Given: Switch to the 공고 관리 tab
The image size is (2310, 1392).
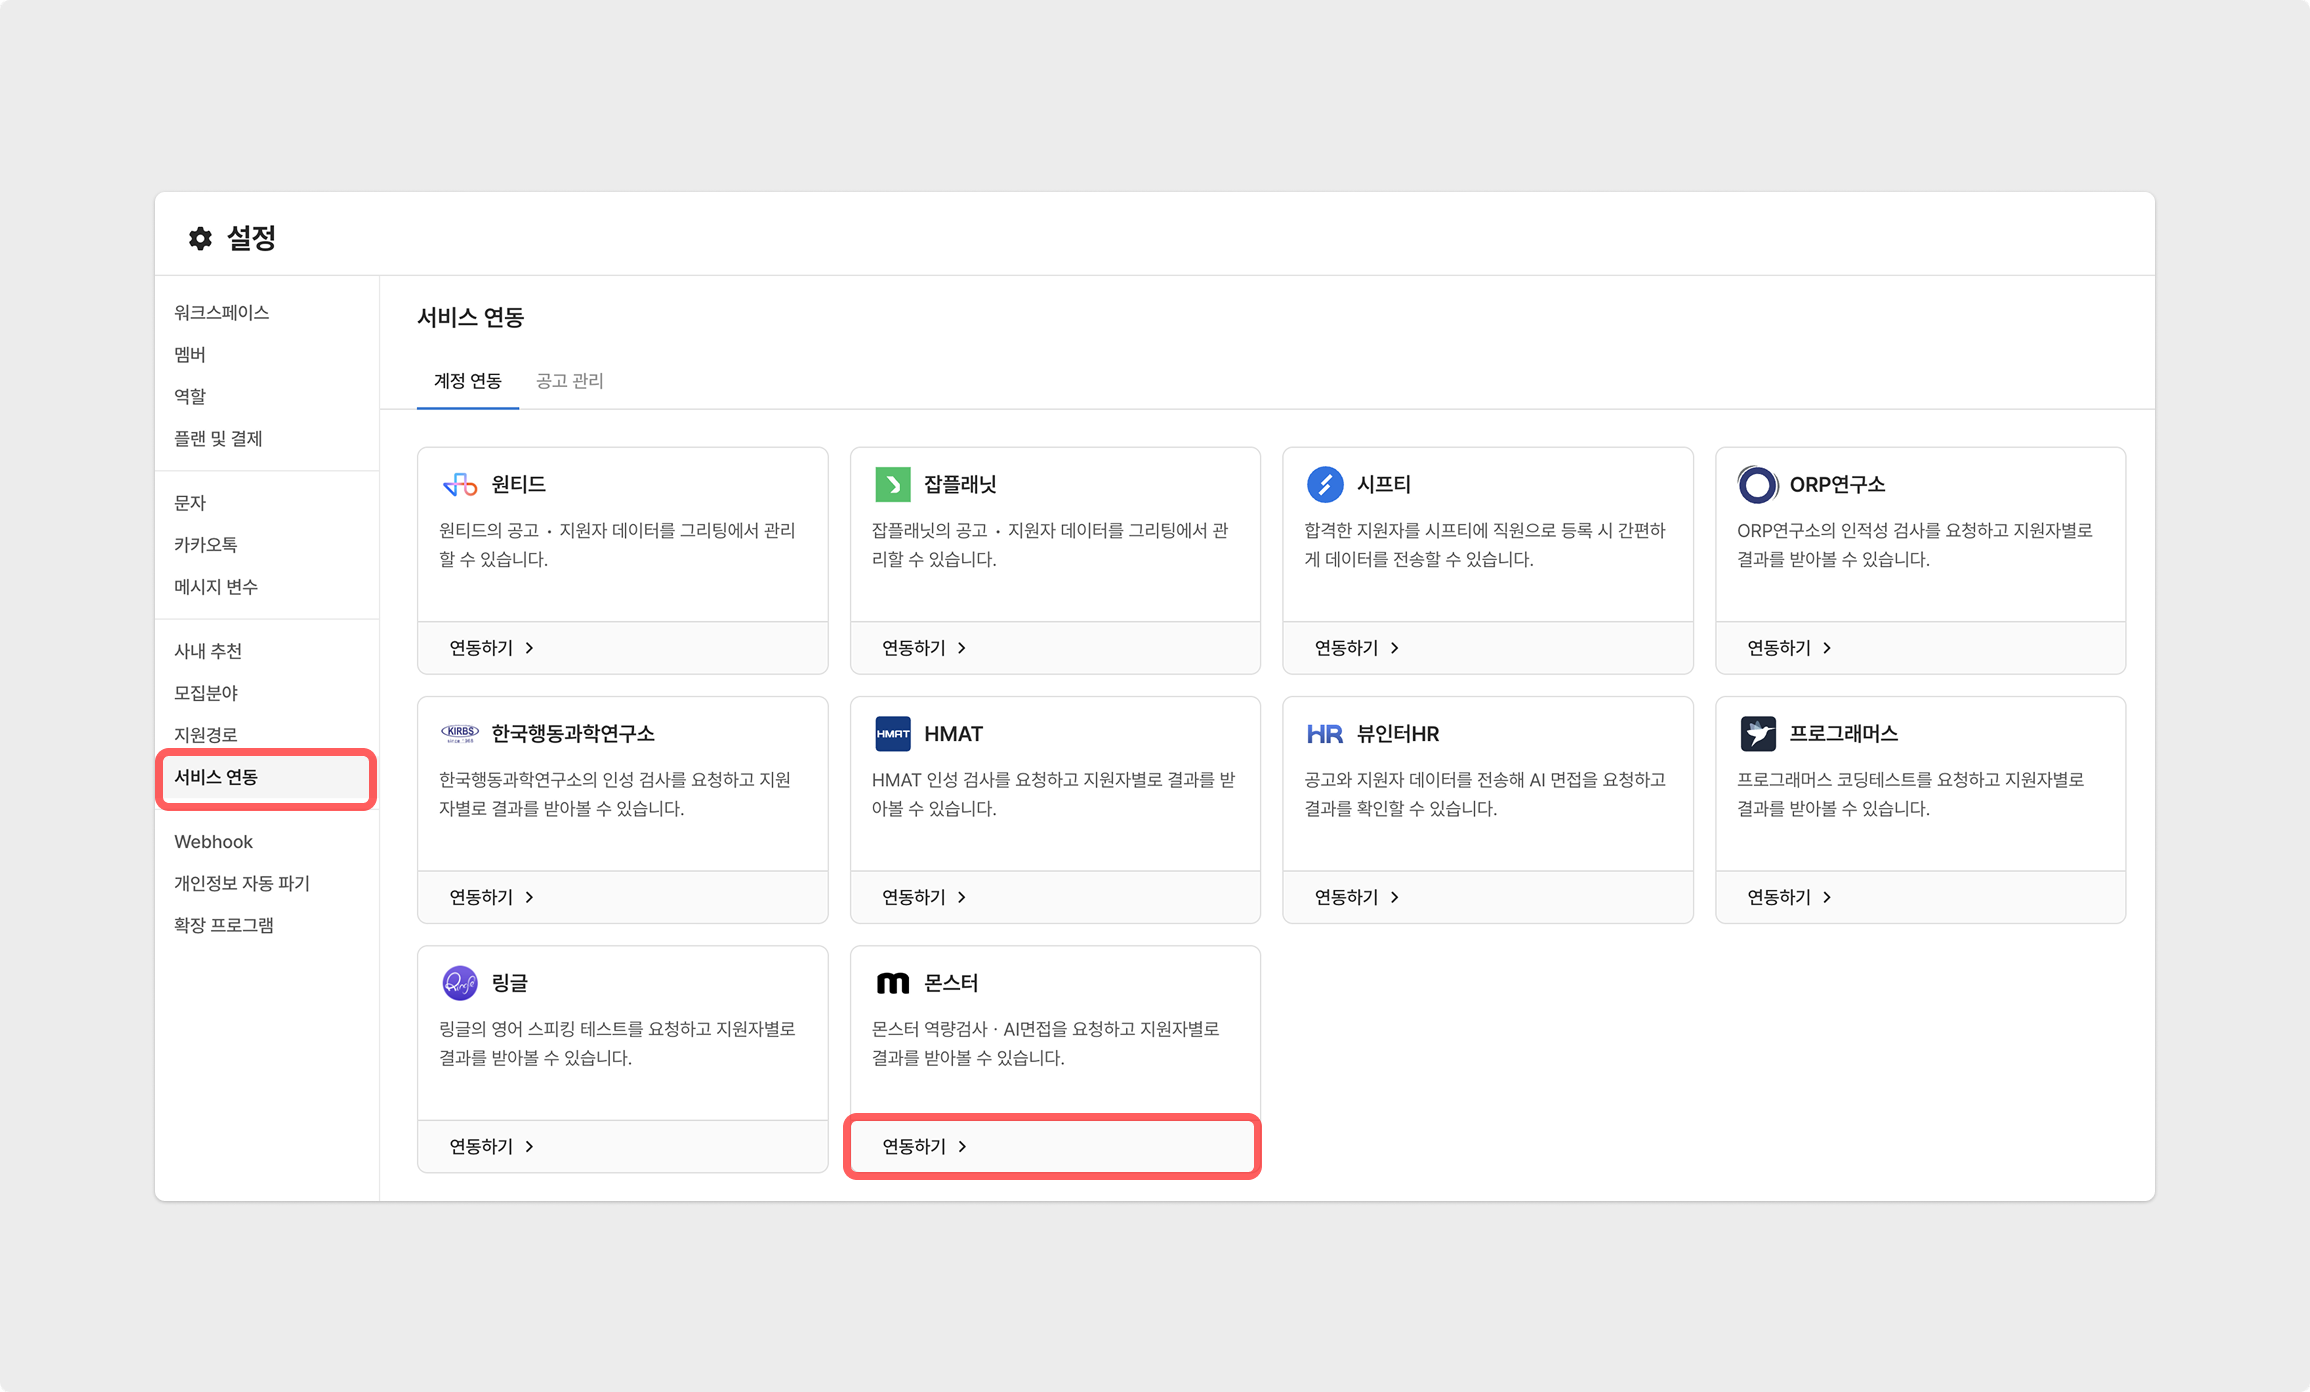Looking at the screenshot, I should [569, 381].
